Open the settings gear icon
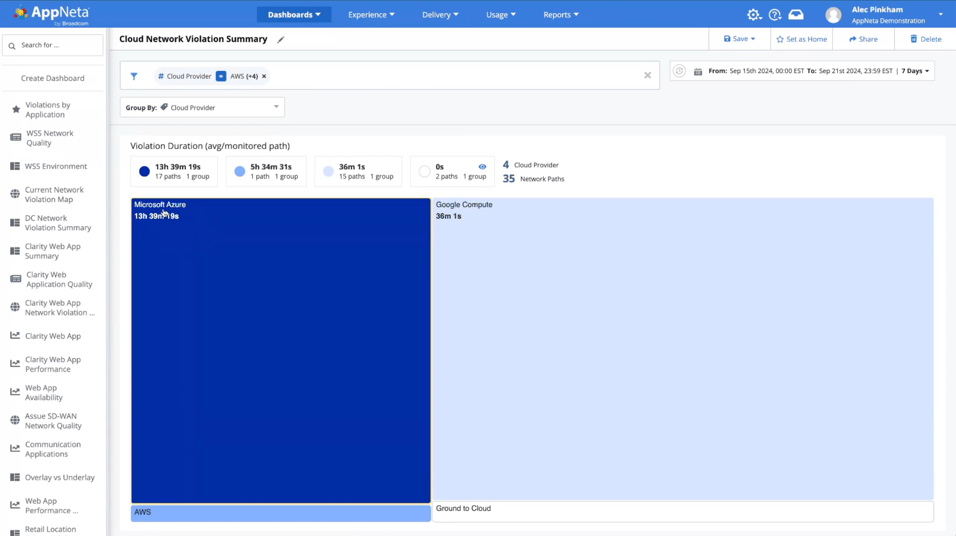The height and width of the screenshot is (536, 956). coord(754,15)
